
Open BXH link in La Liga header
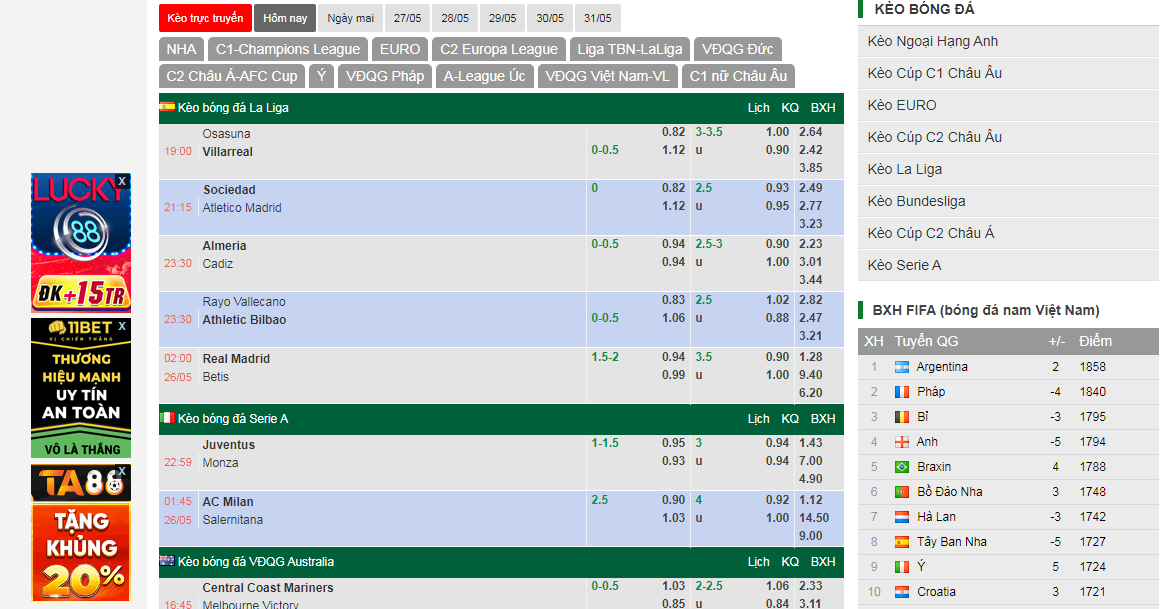coord(823,107)
